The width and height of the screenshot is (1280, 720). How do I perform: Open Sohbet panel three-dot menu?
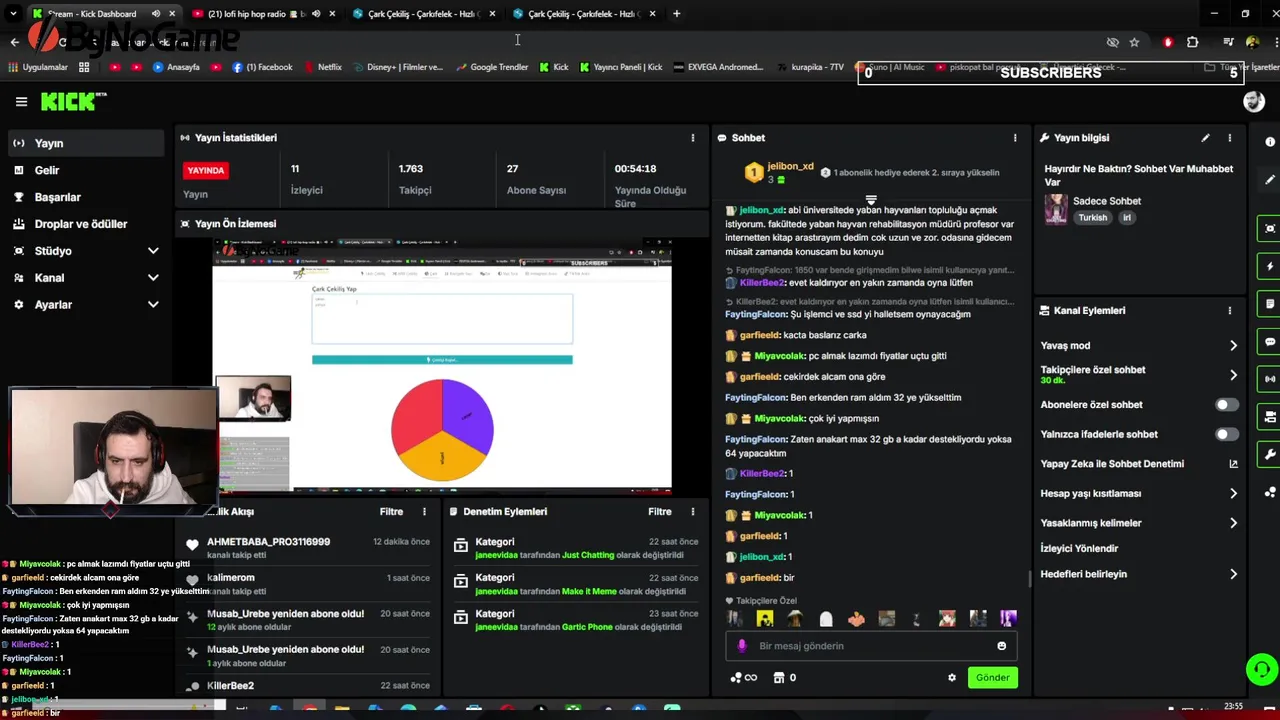pos(1015,138)
